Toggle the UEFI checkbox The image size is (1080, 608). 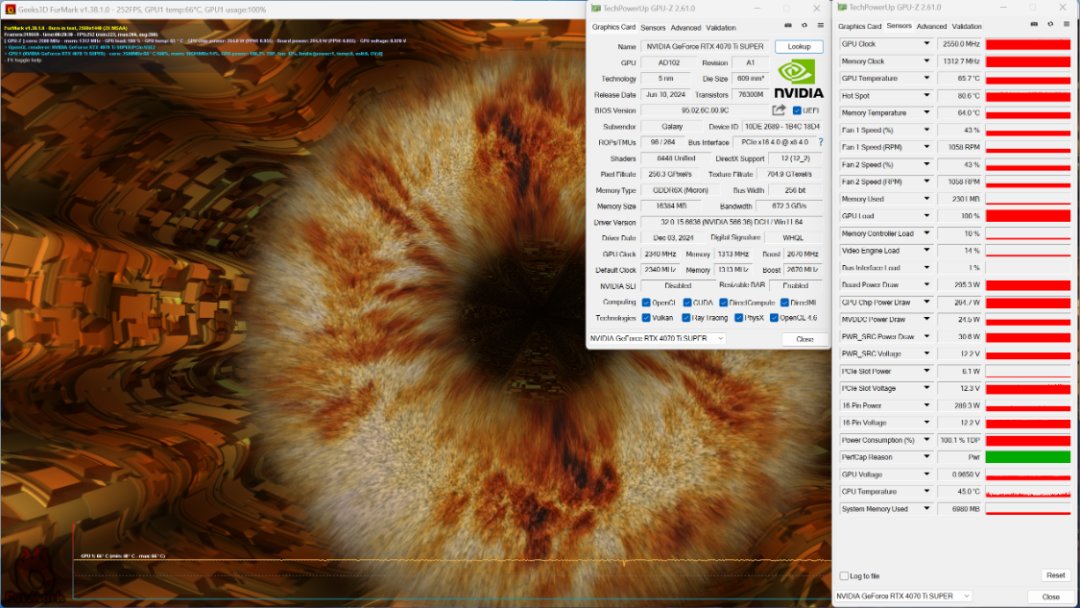[797, 110]
